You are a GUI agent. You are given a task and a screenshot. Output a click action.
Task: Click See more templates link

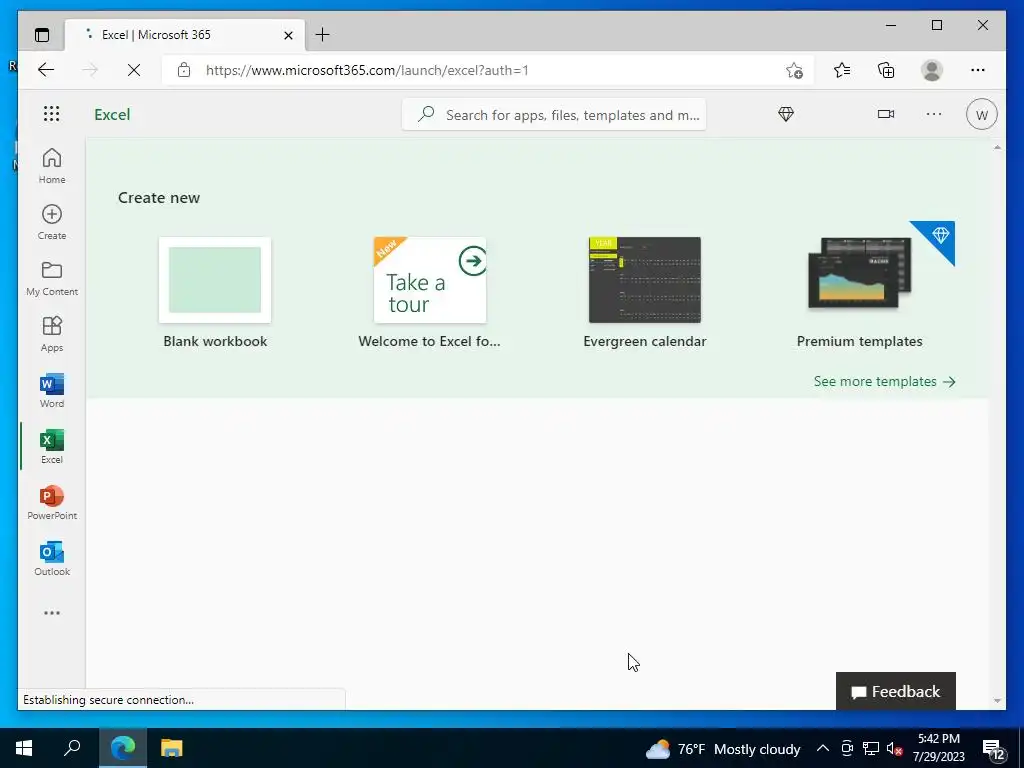tap(884, 381)
